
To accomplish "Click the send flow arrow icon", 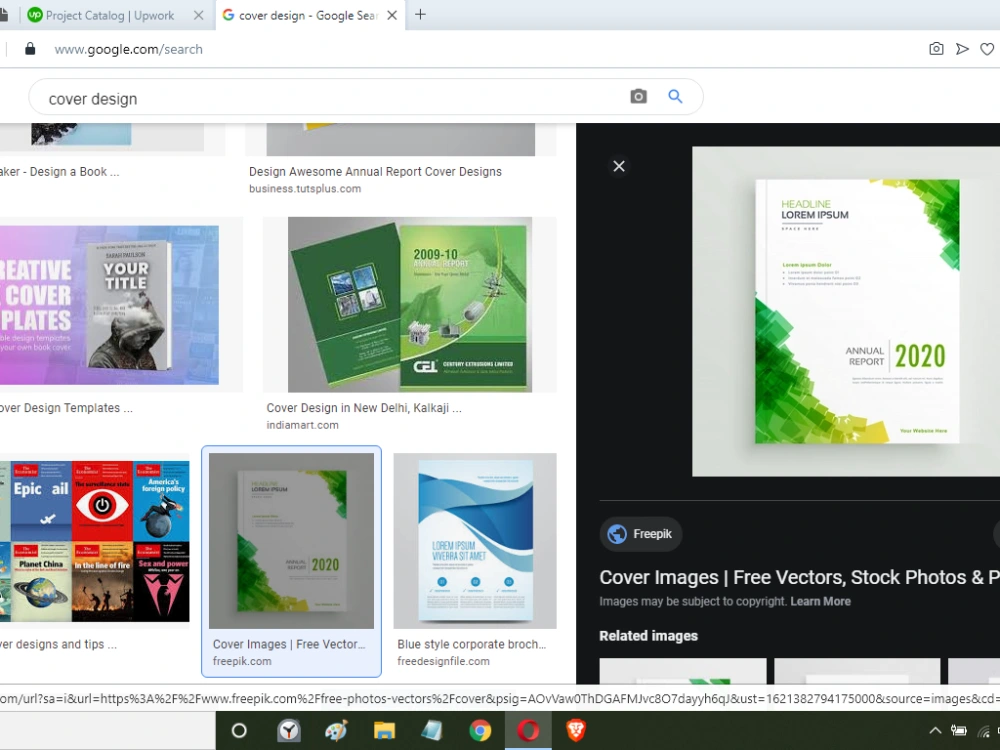I will pyautogui.click(x=962, y=49).
